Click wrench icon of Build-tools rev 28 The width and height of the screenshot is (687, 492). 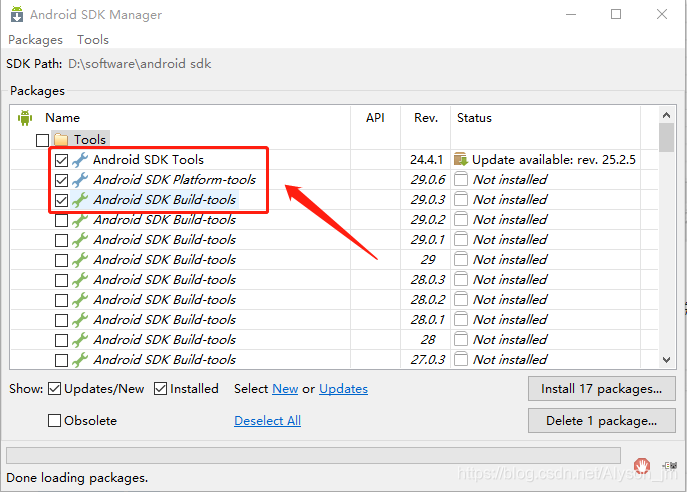pos(80,340)
